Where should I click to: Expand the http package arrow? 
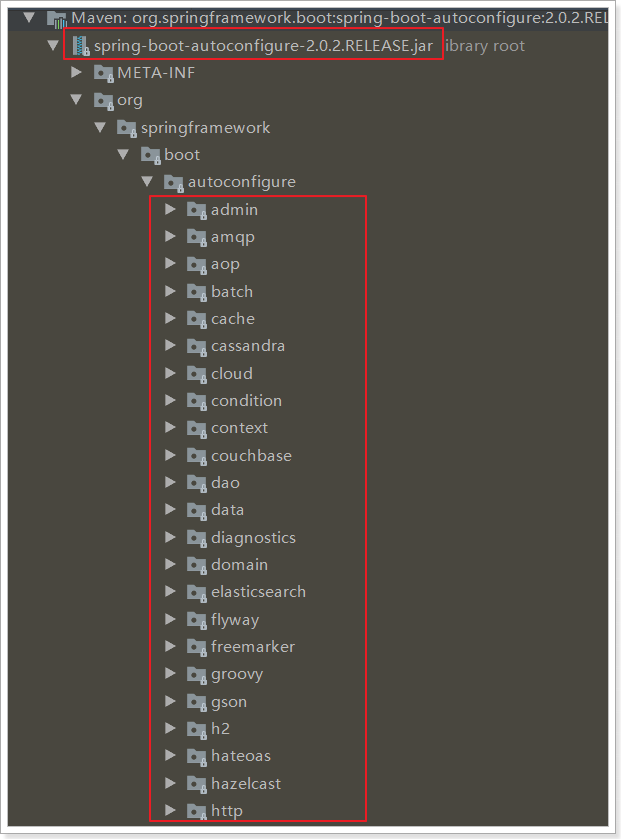(x=170, y=810)
